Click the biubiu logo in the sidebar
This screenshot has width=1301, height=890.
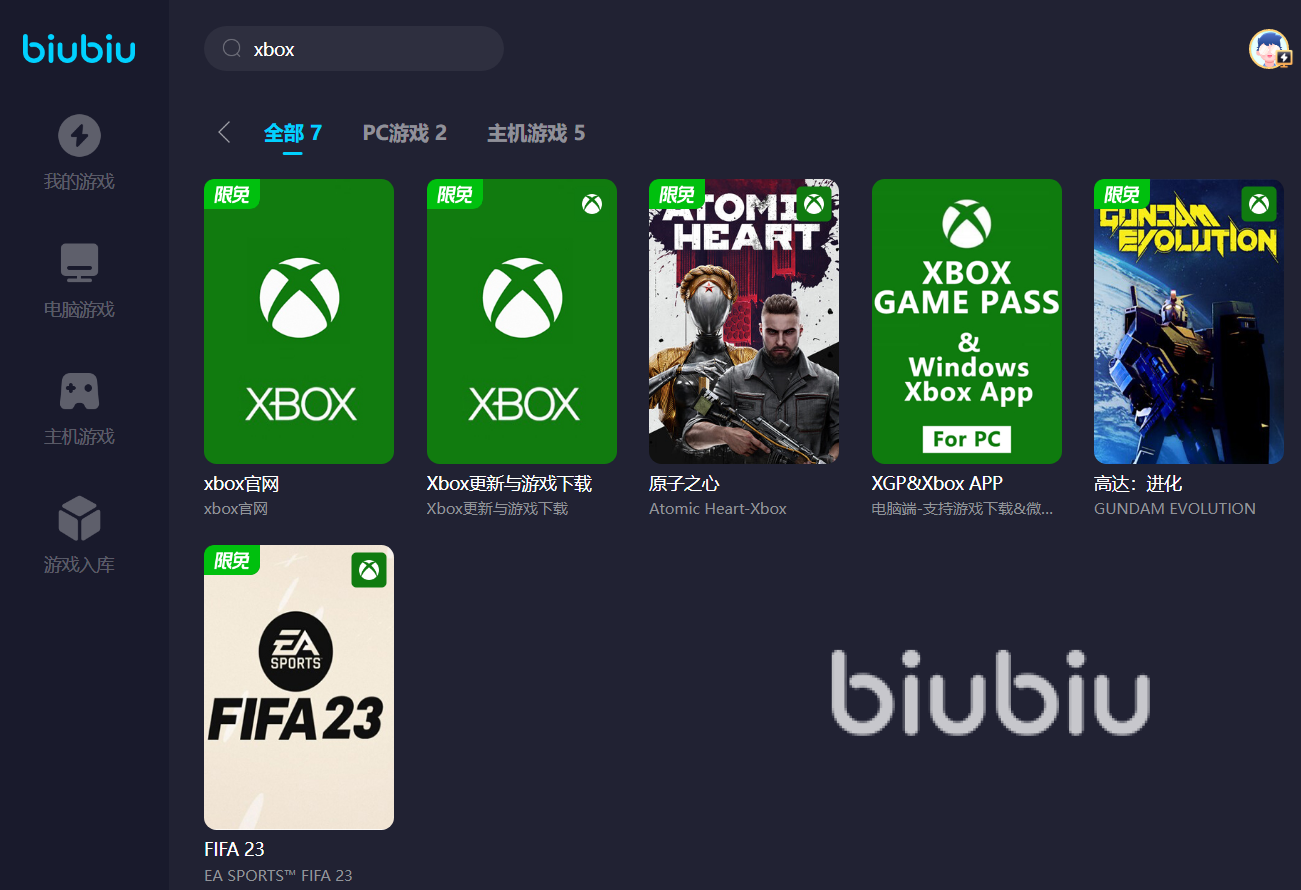pyautogui.click(x=79, y=49)
